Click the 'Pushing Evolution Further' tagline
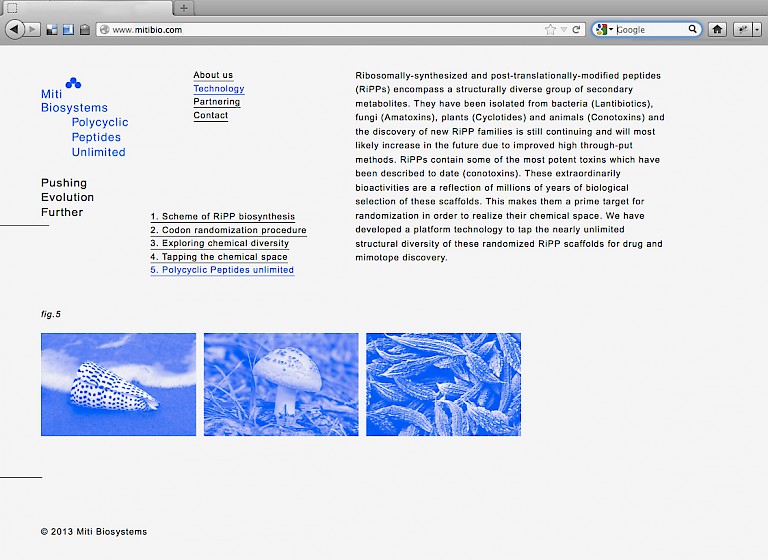The width and height of the screenshot is (768, 560). pyautogui.click(x=67, y=197)
